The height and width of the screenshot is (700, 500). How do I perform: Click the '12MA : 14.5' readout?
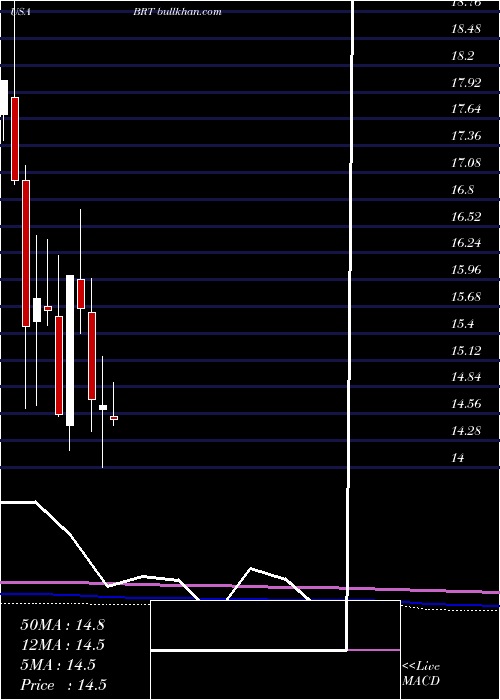(x=62, y=645)
